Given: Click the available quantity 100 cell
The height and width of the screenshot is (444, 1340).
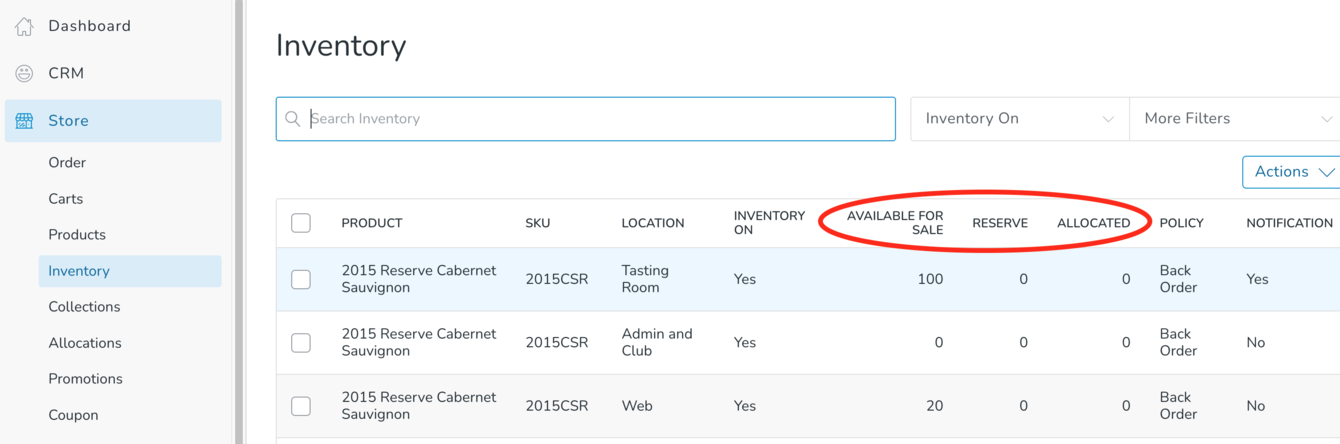Looking at the screenshot, I should click(930, 279).
